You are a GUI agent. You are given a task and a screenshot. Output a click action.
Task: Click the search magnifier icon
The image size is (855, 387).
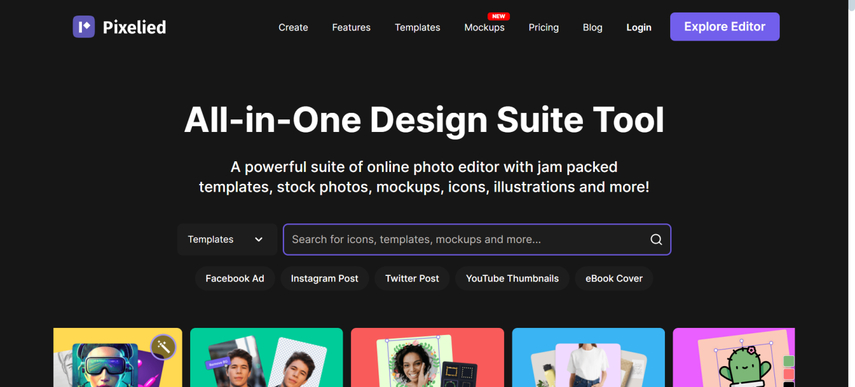656,240
